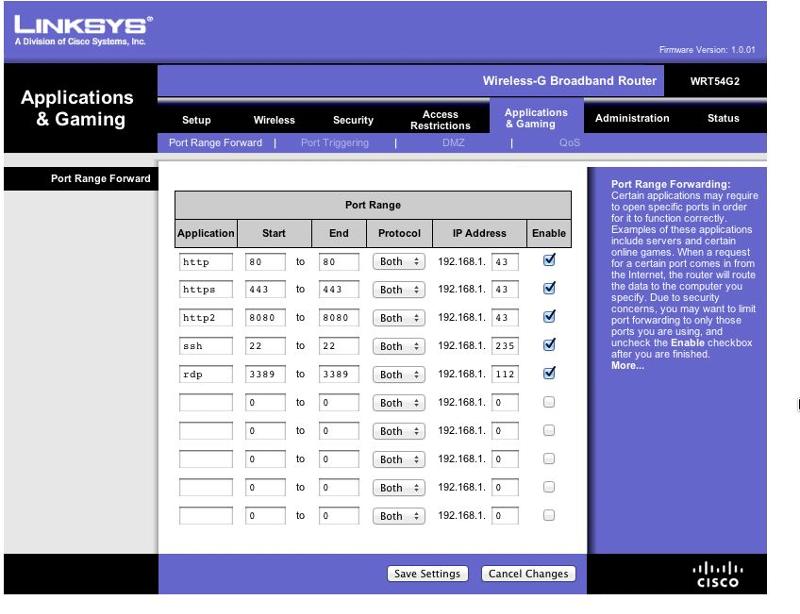The height and width of the screenshot is (614, 800).
Task: Click the End port field showing 443
Action: point(338,290)
